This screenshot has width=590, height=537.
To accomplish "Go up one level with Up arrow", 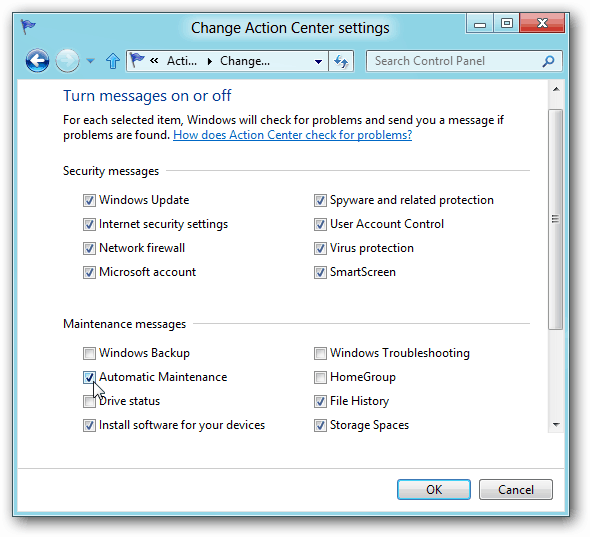I will click(x=113, y=61).
